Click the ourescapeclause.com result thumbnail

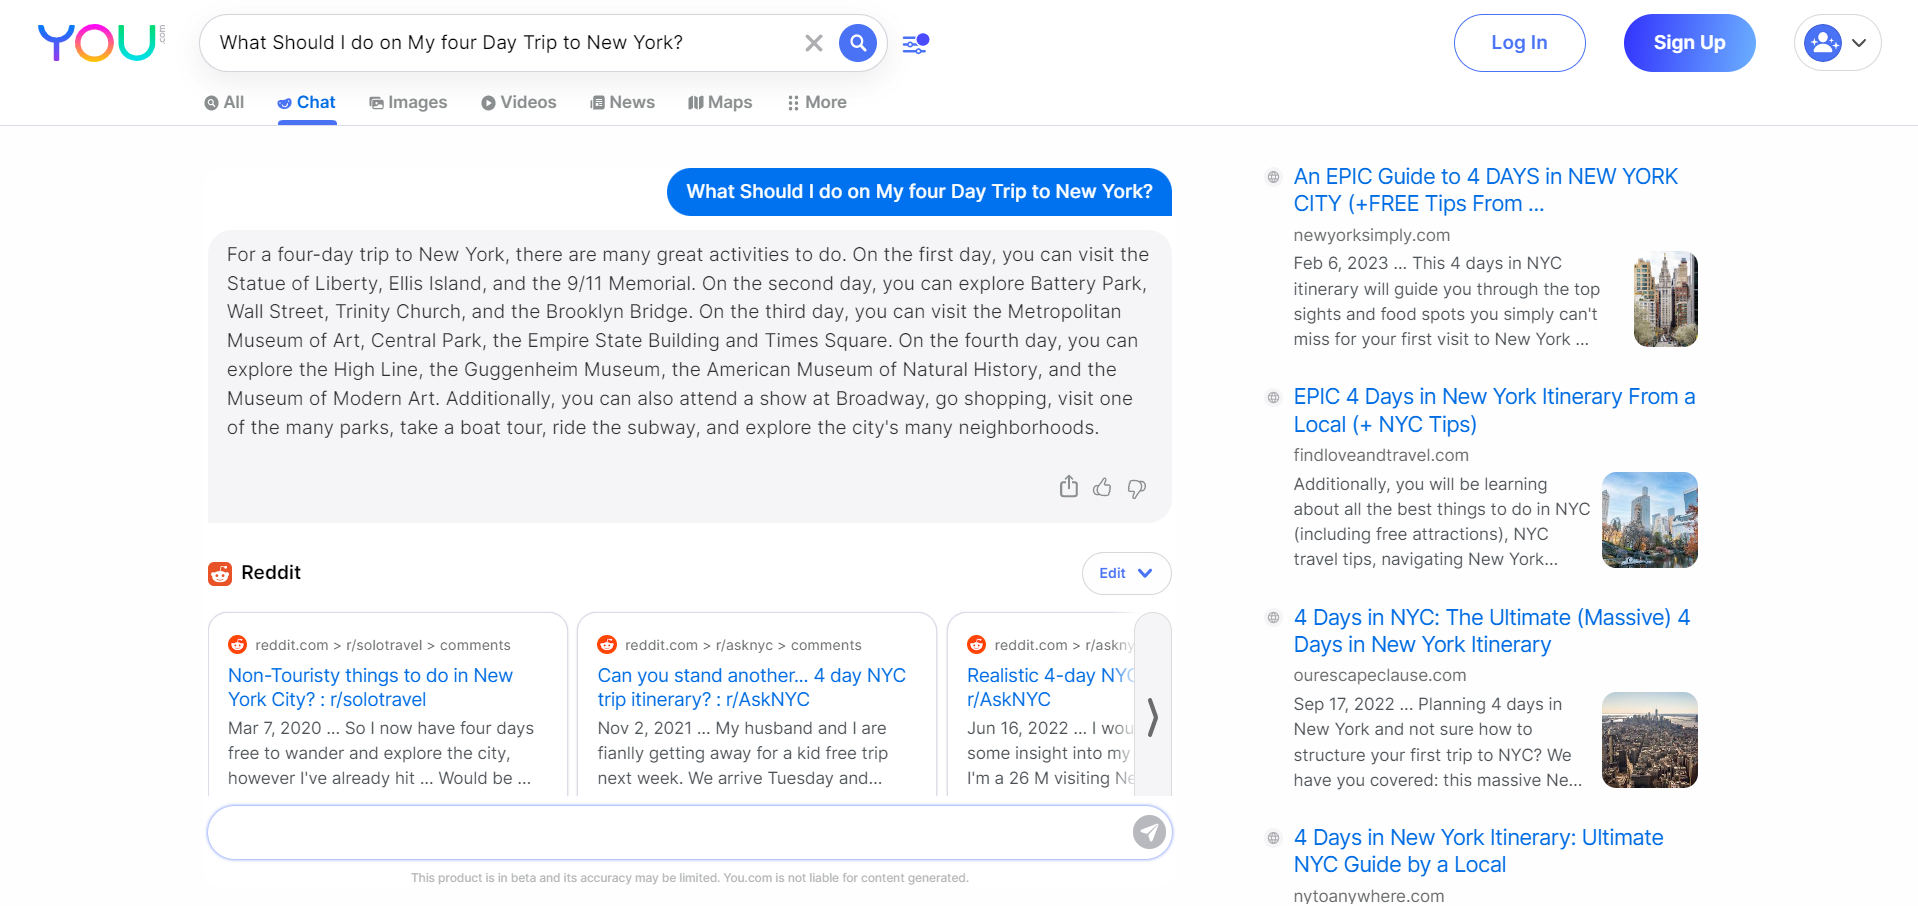(x=1649, y=740)
